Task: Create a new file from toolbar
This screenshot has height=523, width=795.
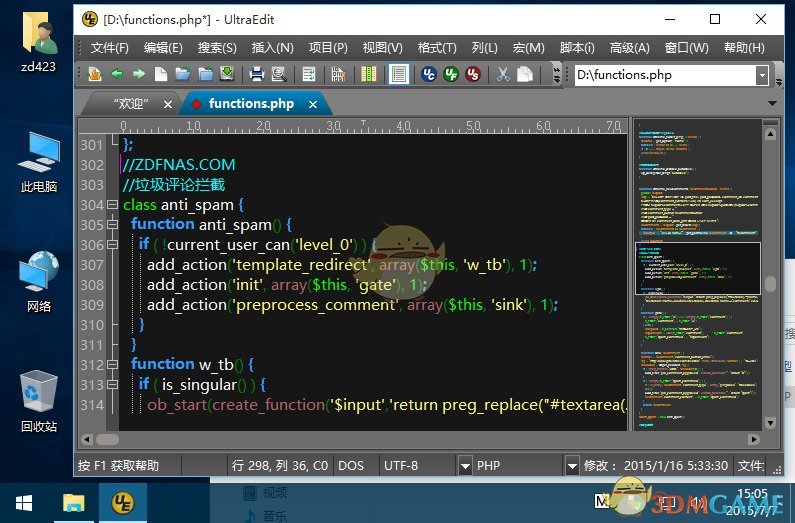Action: (x=161, y=74)
